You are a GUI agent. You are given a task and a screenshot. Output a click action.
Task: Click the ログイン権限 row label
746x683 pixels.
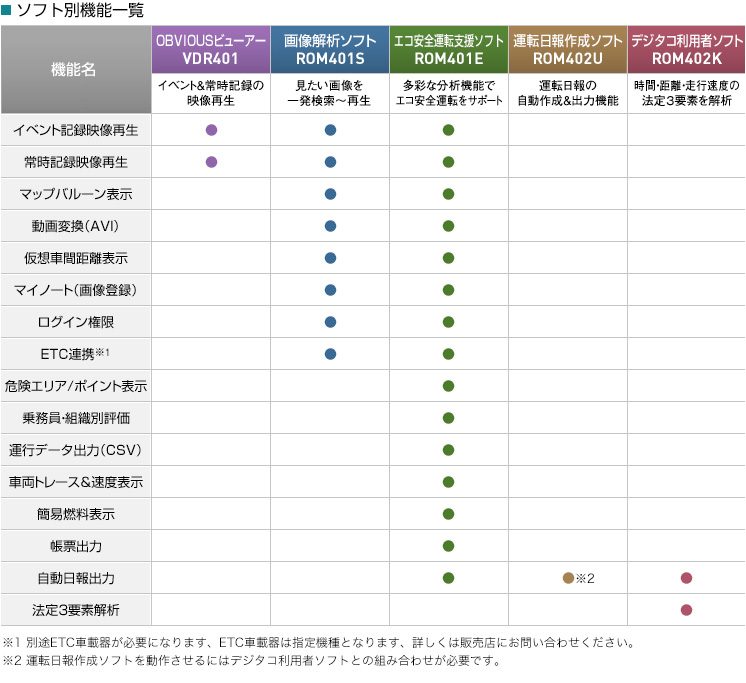pyautogui.click(x=76, y=322)
